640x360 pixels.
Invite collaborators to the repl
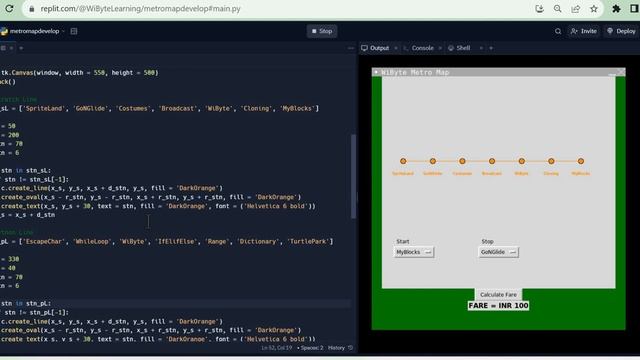tap(584, 31)
